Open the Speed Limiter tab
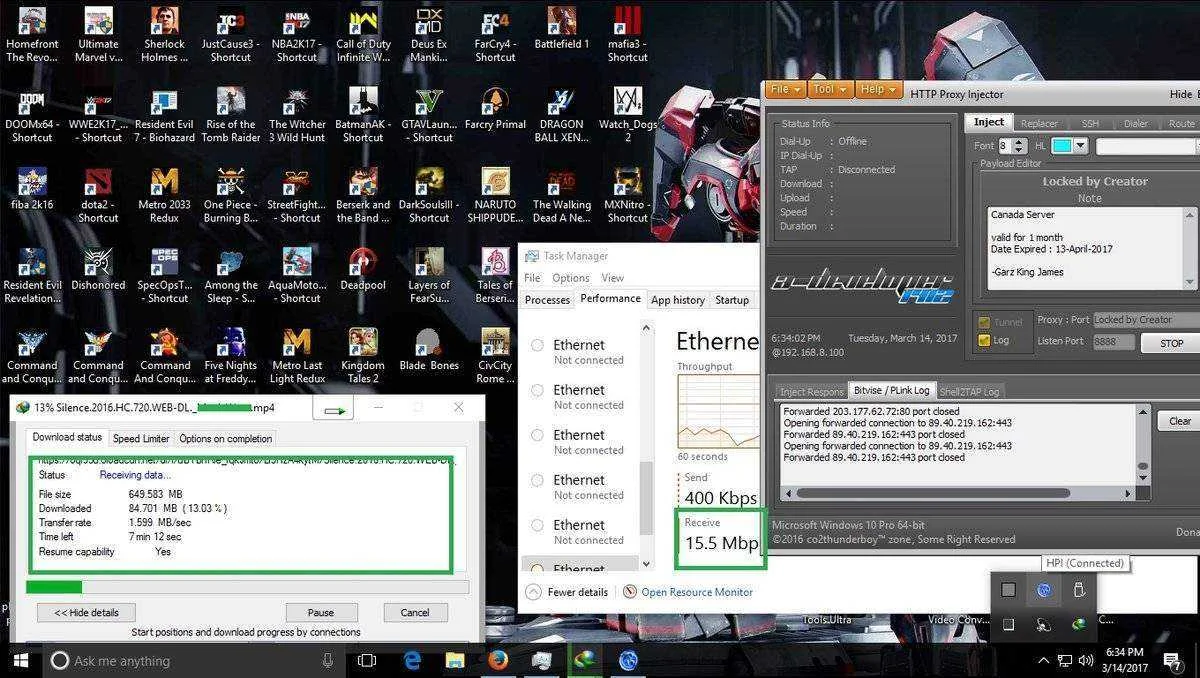This screenshot has height=678, width=1200. coord(141,438)
